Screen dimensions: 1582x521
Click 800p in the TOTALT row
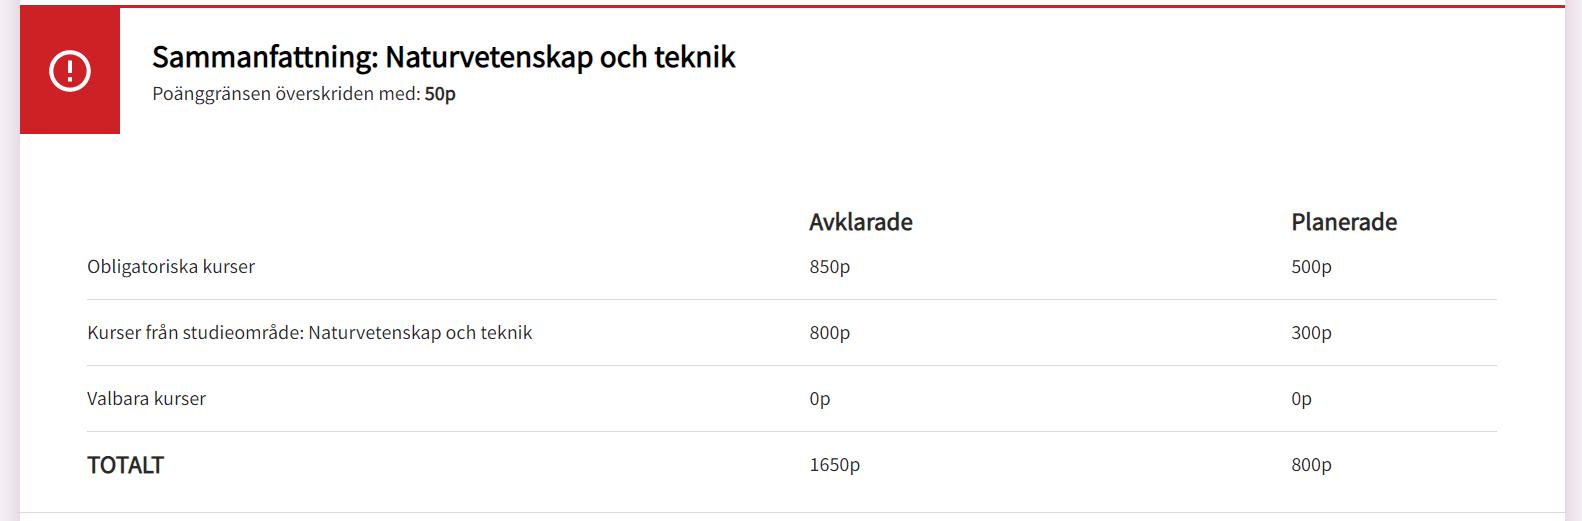tap(1311, 465)
